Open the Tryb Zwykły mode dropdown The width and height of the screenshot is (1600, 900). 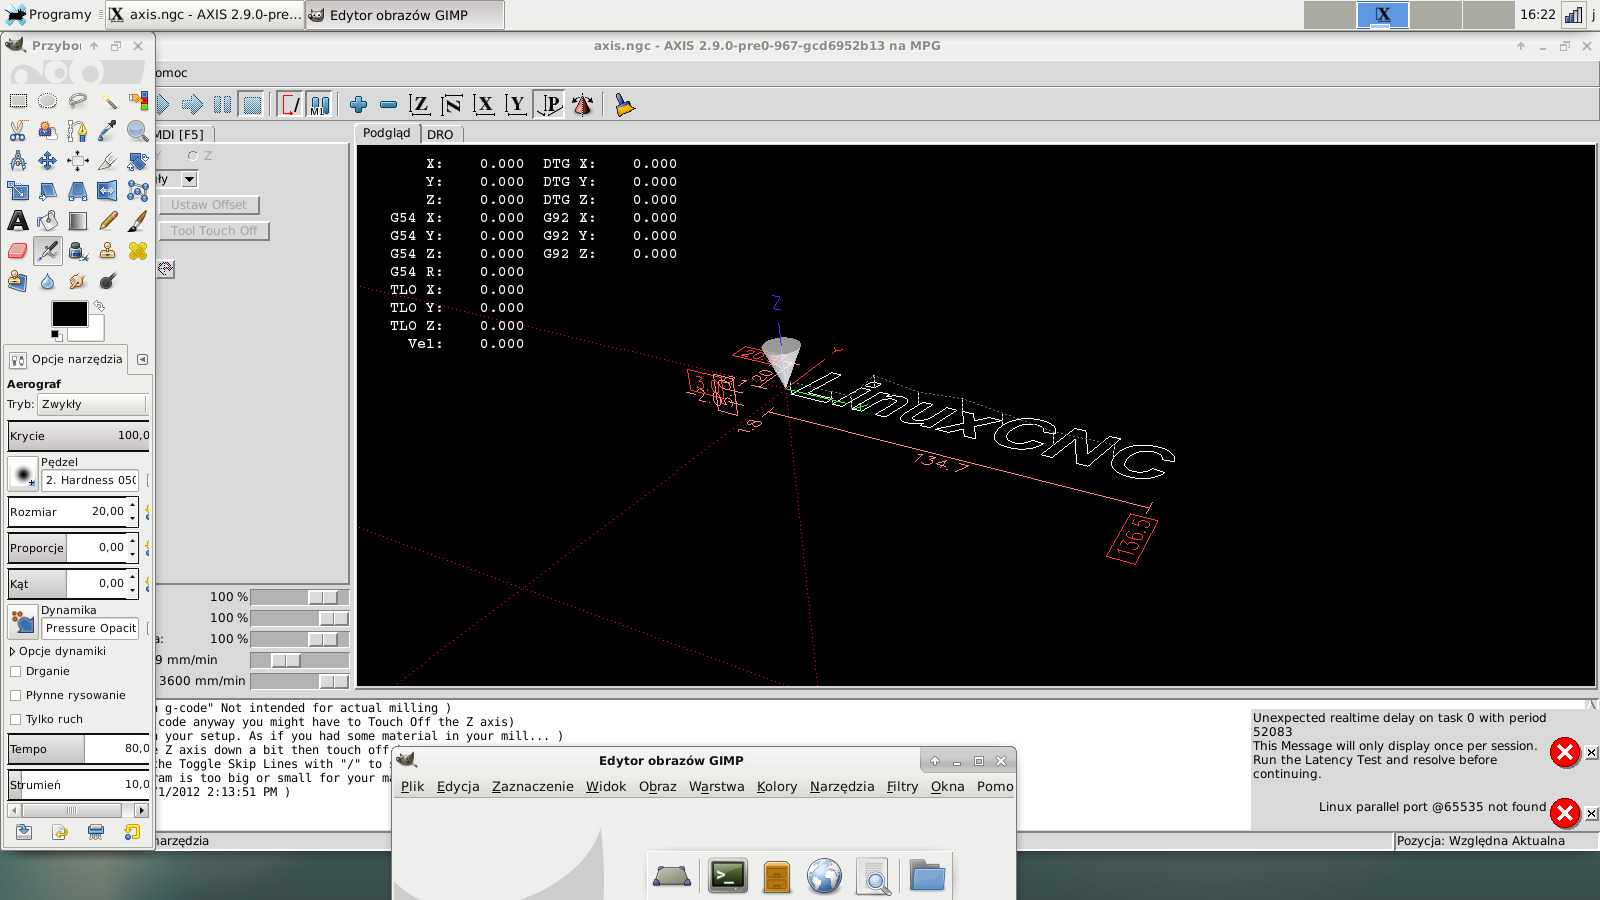(x=92, y=404)
